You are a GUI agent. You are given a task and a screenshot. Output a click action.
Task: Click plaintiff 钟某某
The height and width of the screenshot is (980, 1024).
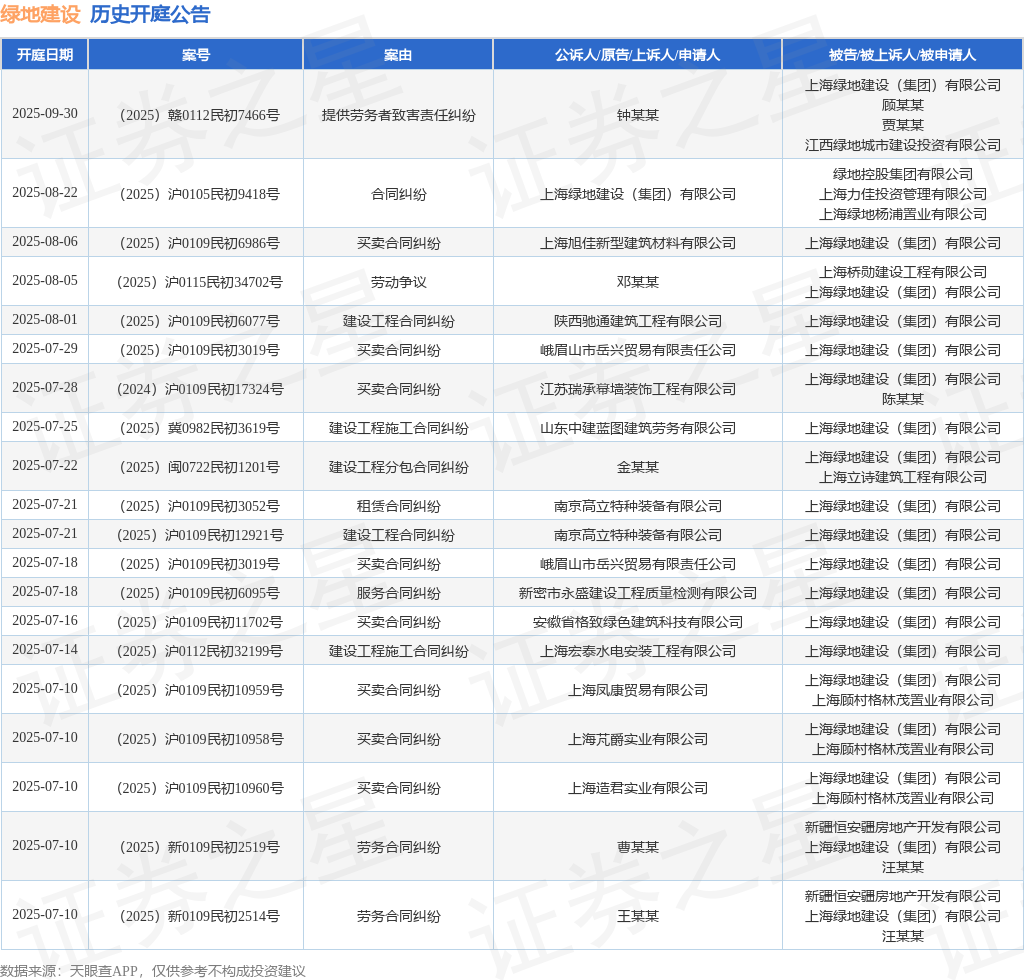click(637, 115)
